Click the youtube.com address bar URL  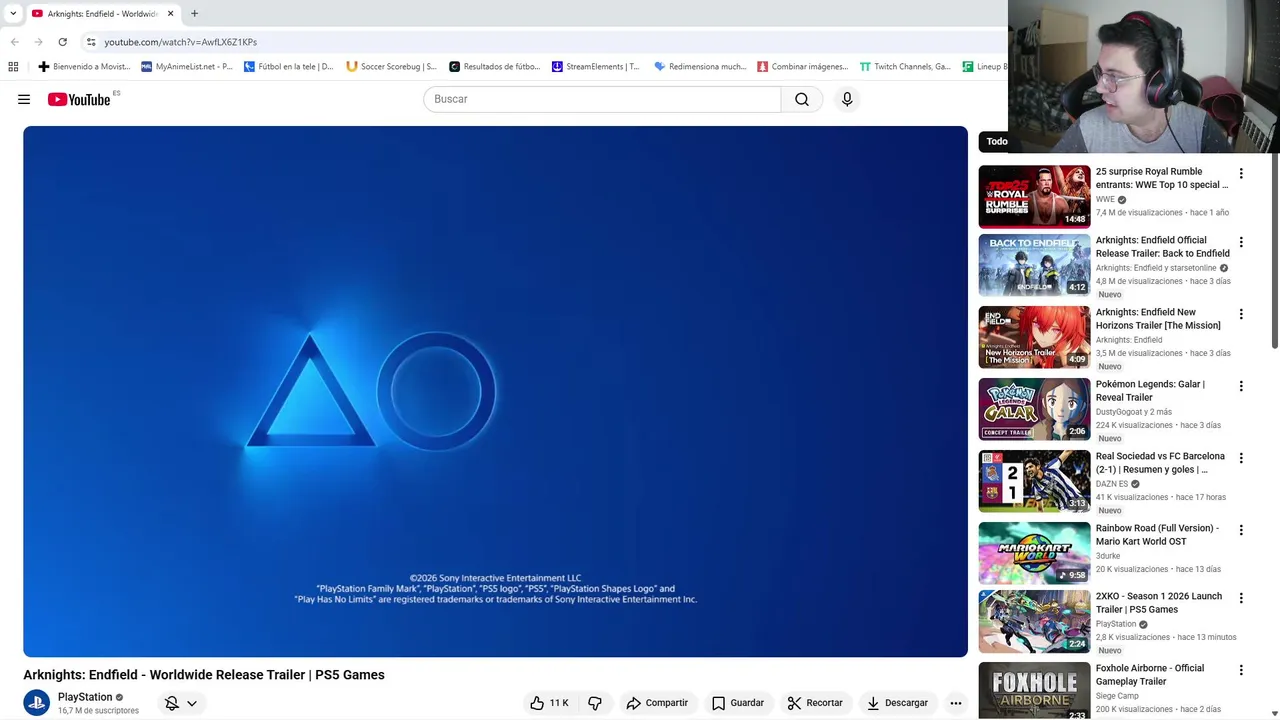point(181,42)
